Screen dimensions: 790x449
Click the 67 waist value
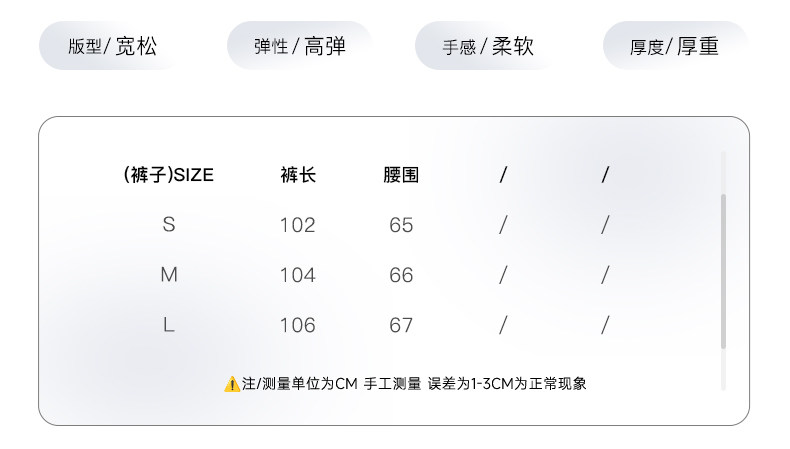pos(401,325)
